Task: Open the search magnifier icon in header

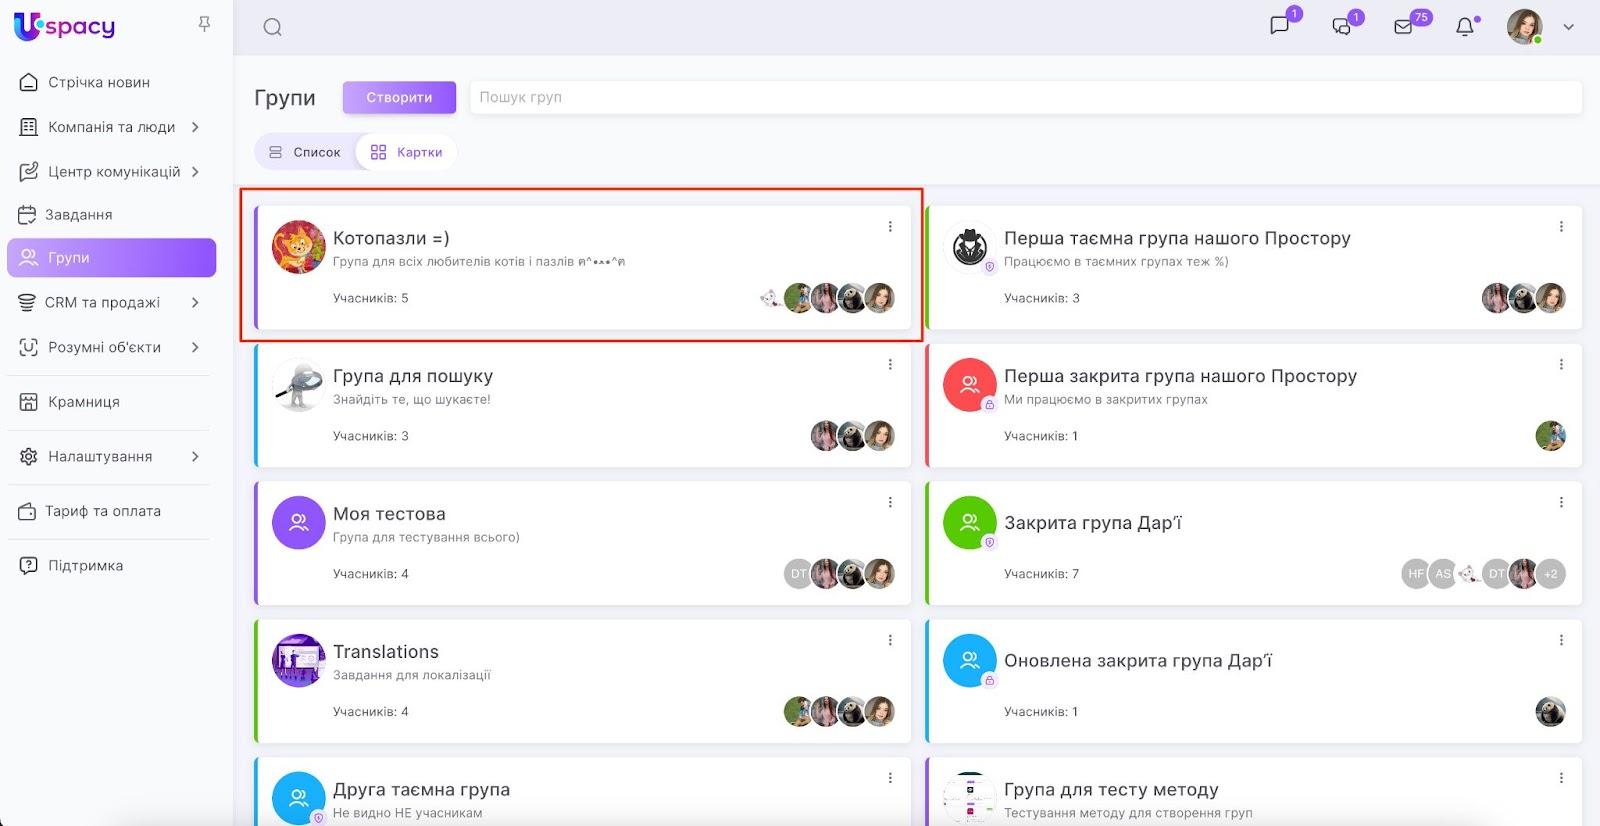Action: coord(272,27)
